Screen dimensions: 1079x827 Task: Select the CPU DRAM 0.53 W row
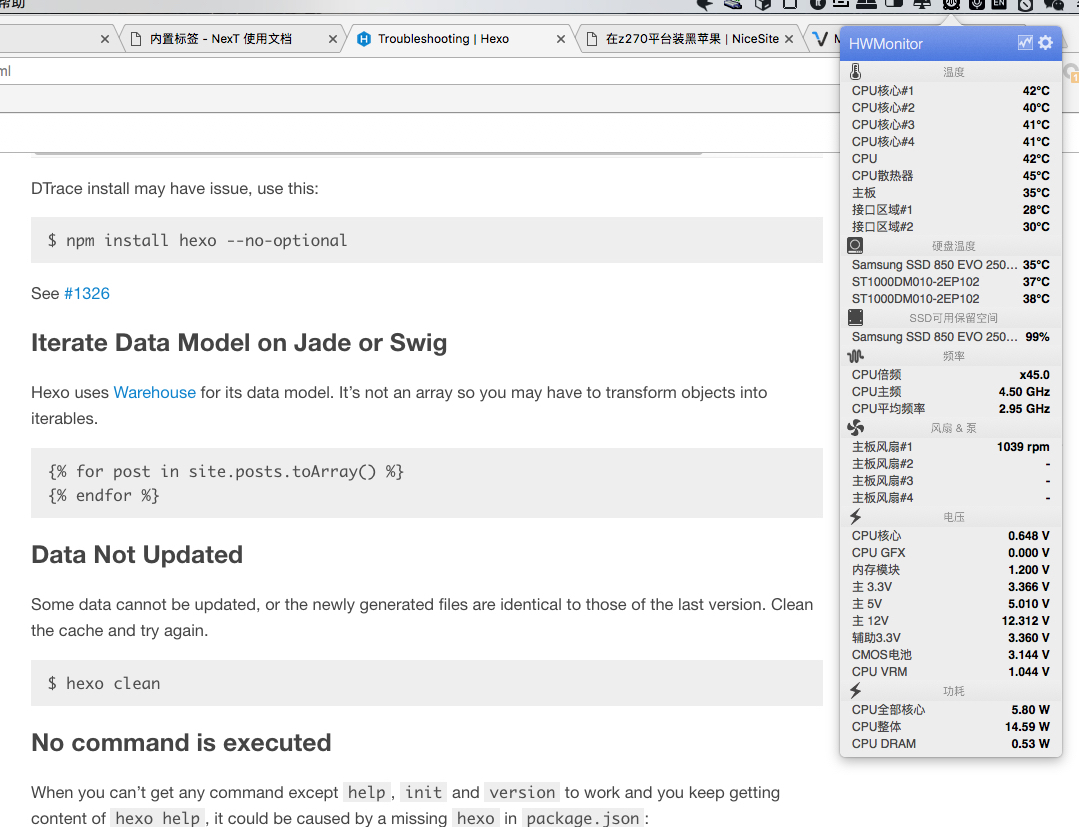[950, 744]
